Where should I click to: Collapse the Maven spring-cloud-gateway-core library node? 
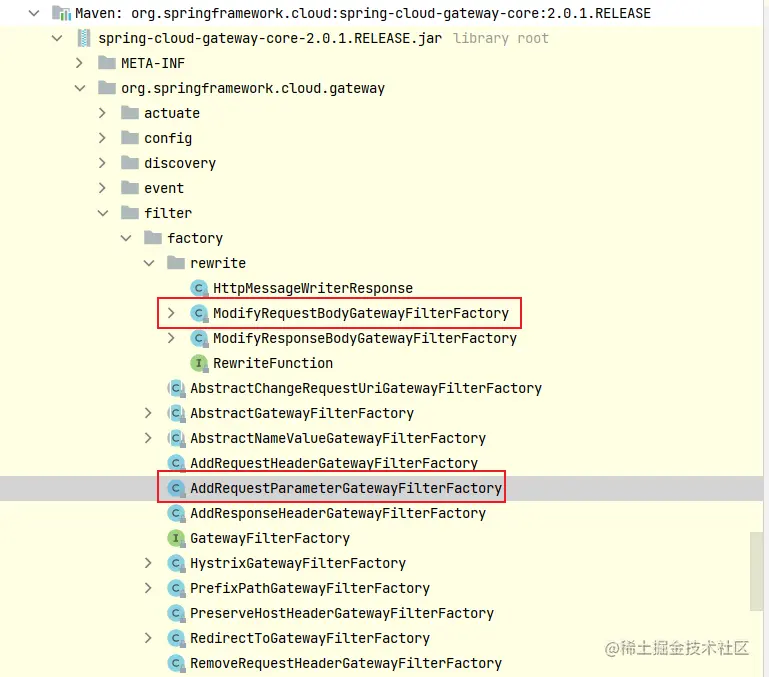click(34, 13)
